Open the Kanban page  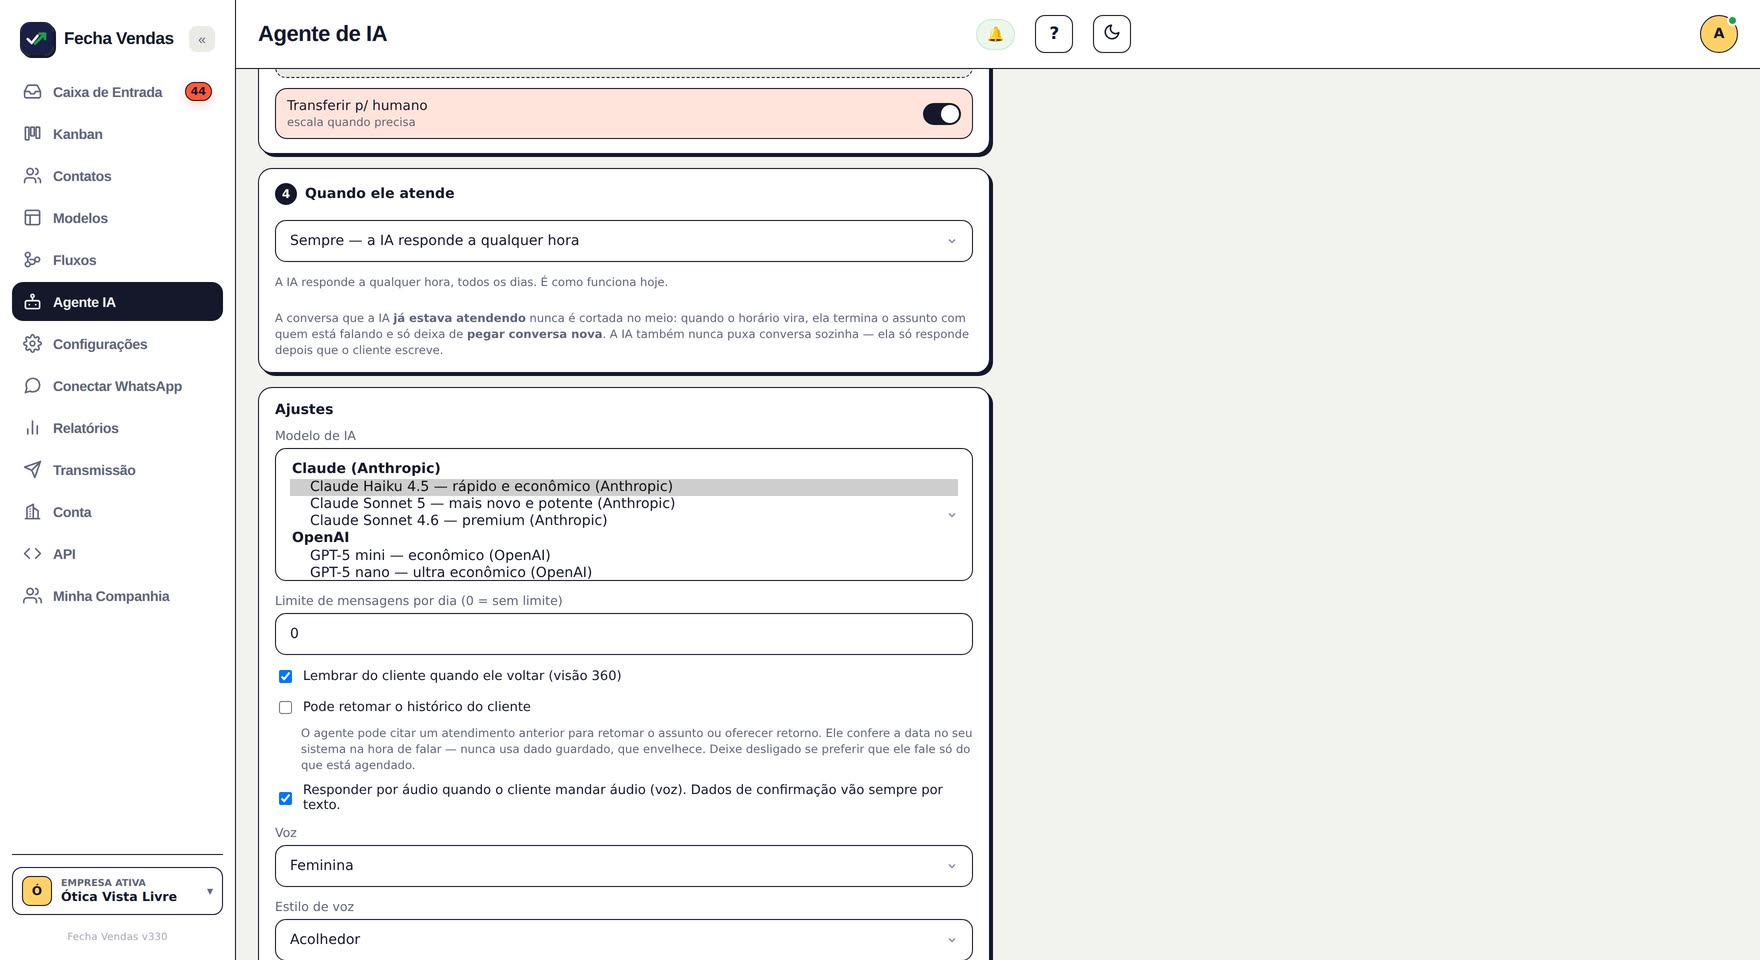[x=117, y=134]
